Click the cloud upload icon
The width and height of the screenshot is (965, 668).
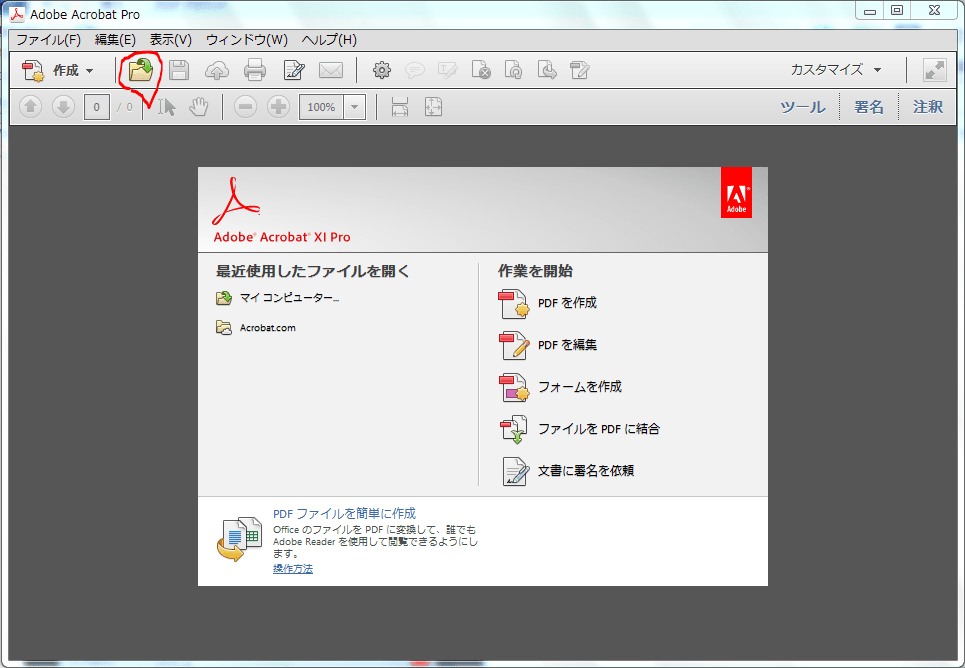tap(217, 71)
